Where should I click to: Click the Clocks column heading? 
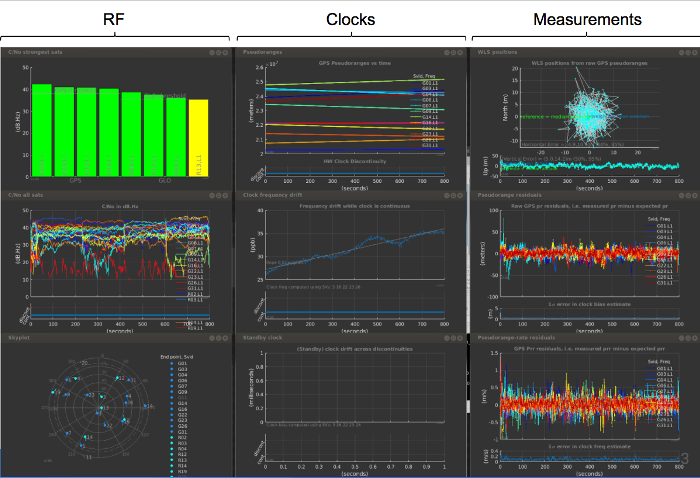click(350, 19)
